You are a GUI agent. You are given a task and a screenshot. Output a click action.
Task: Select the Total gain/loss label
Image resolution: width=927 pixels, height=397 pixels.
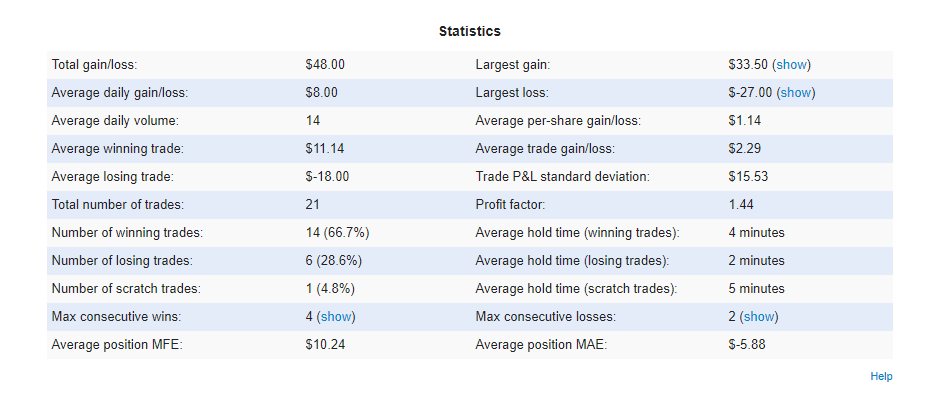click(x=94, y=65)
